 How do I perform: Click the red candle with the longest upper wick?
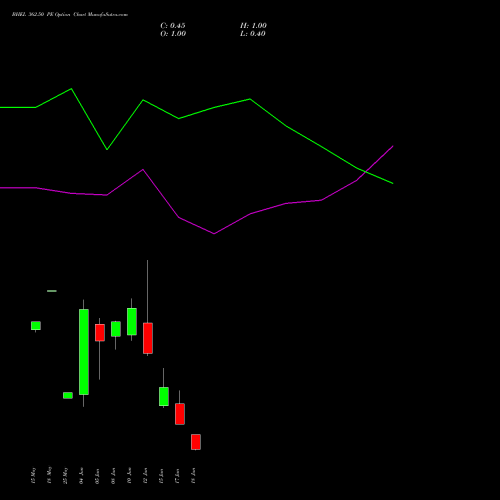click(x=148, y=338)
